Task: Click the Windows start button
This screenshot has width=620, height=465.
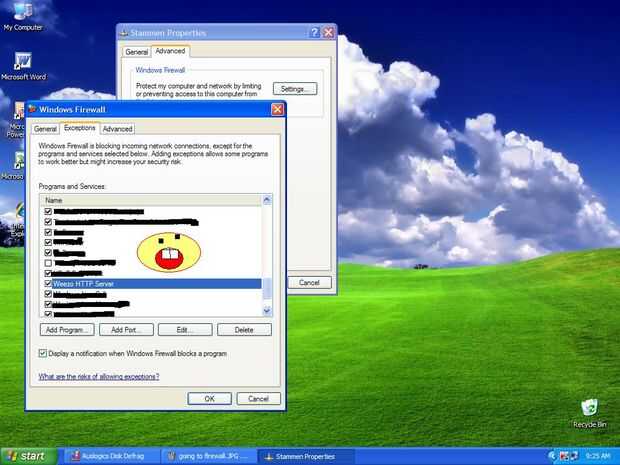Action: (28, 456)
